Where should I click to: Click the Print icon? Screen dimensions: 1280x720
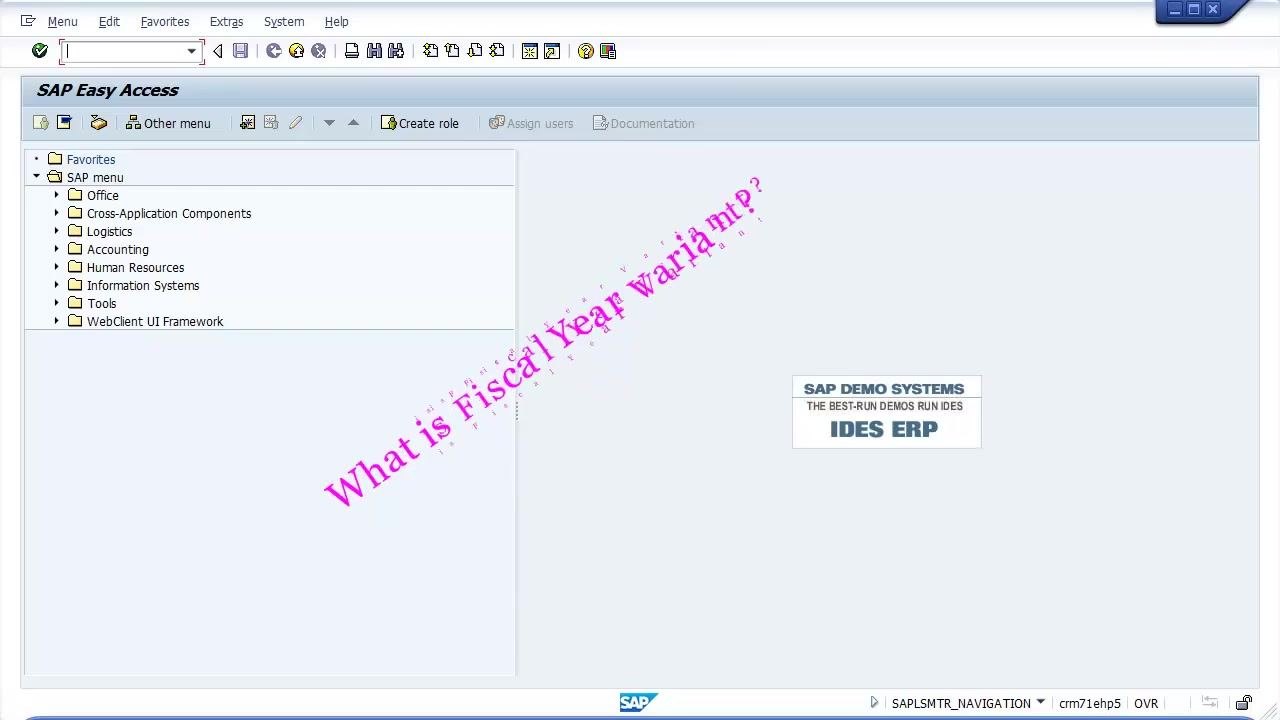pos(352,51)
